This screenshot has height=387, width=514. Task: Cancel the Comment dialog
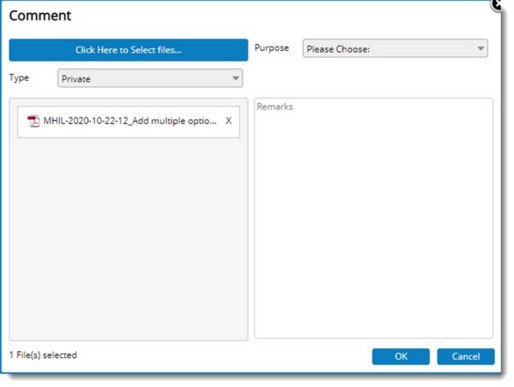(x=466, y=356)
